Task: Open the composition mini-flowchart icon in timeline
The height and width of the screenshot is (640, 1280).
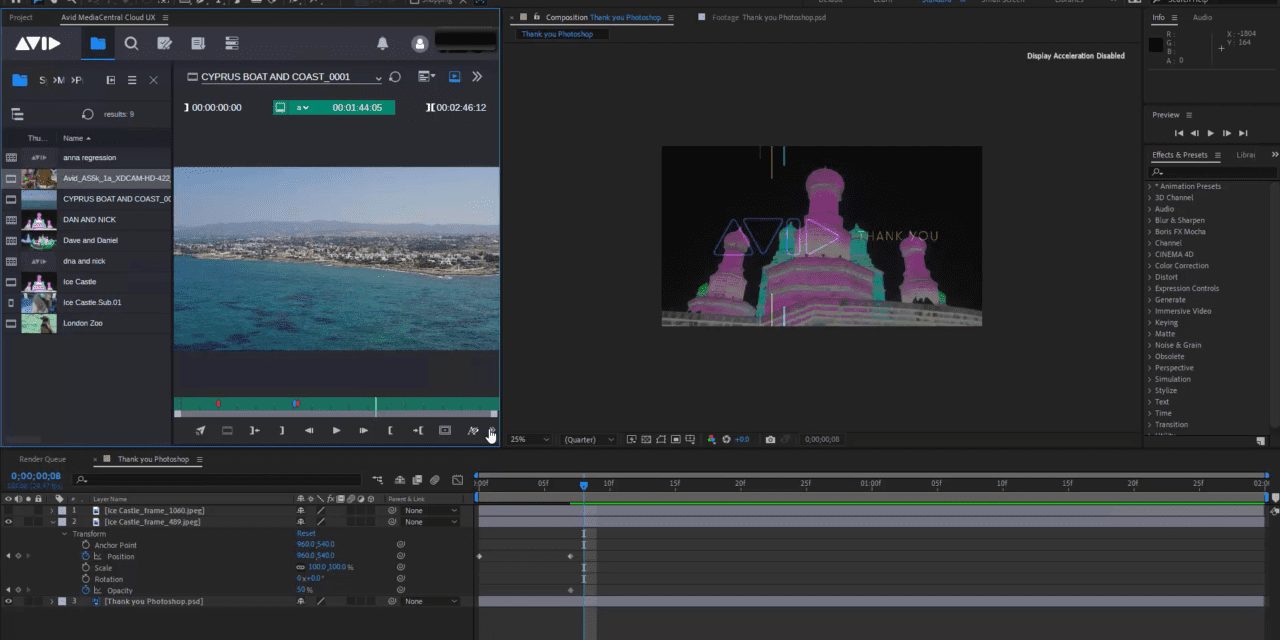Action: 378,480
